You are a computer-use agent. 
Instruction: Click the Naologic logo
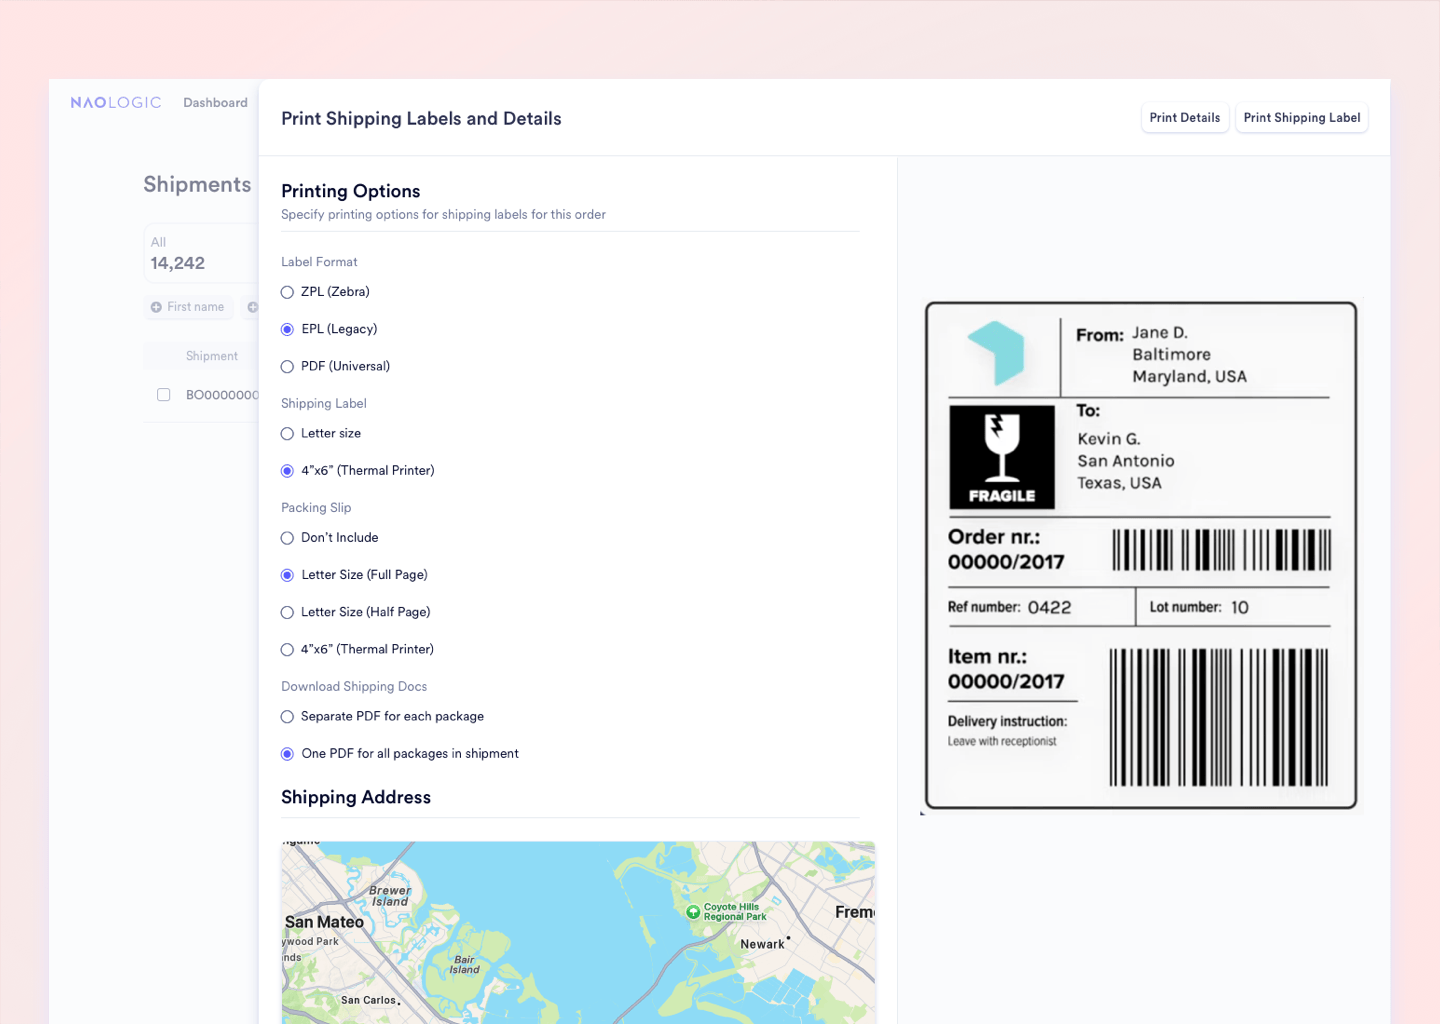(x=116, y=103)
